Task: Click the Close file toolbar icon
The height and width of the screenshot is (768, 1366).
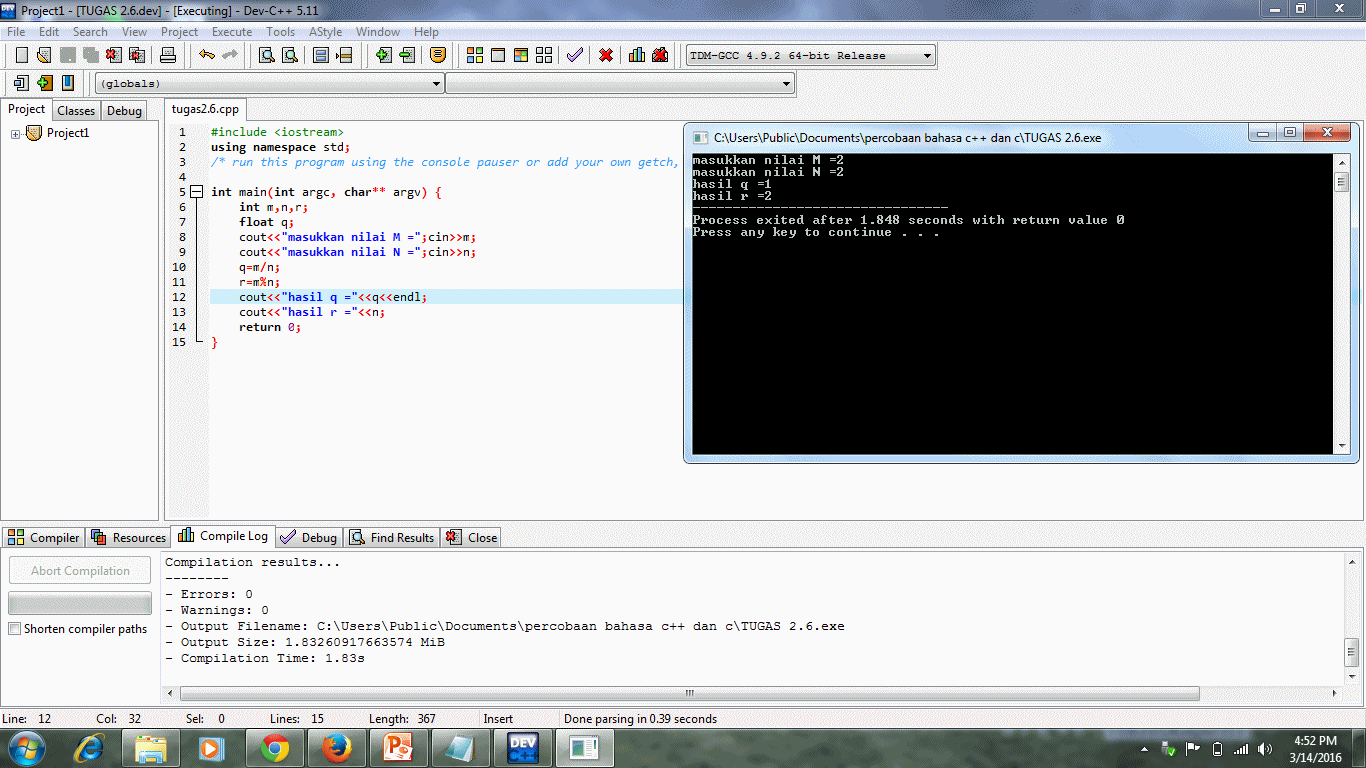Action: pyautogui.click(x=113, y=55)
